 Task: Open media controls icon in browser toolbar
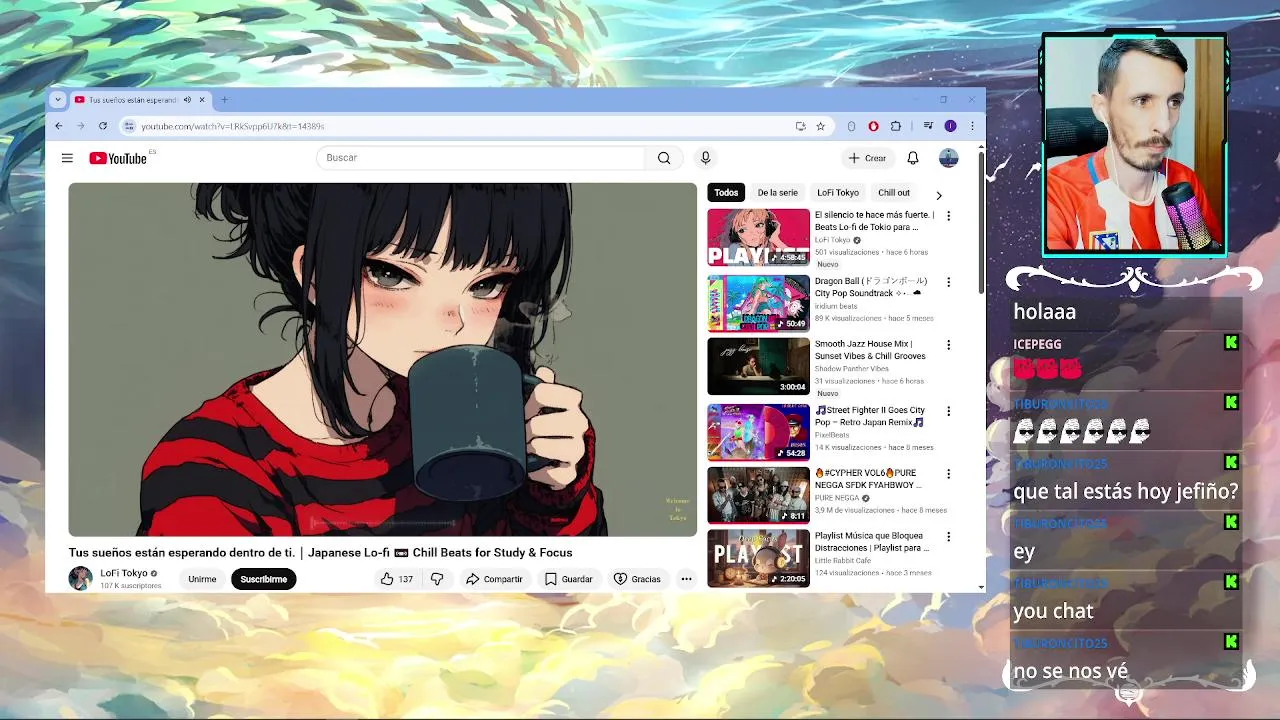coord(928,126)
